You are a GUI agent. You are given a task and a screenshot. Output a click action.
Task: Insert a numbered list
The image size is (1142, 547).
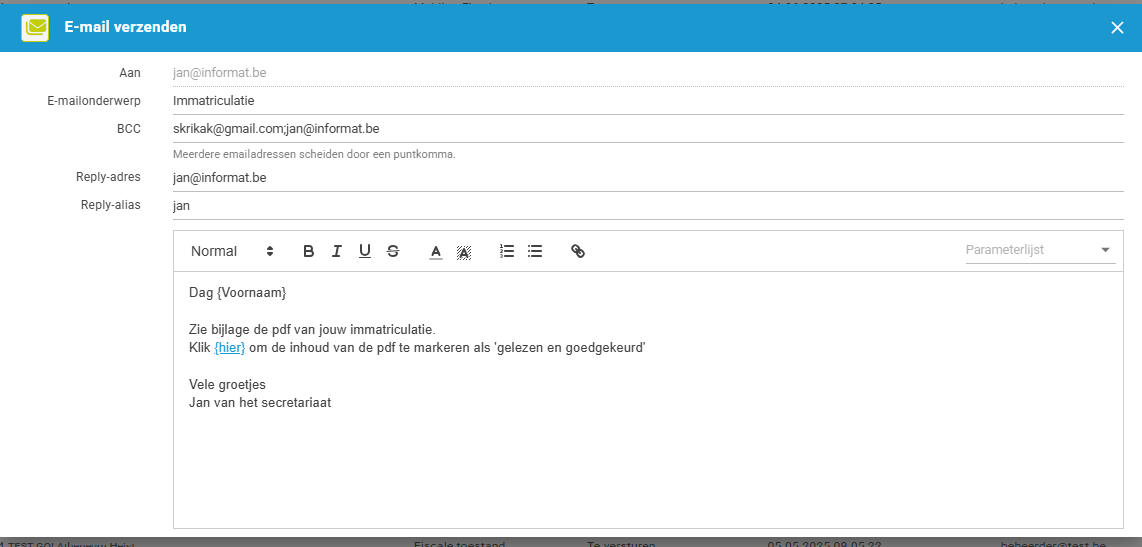[507, 251]
